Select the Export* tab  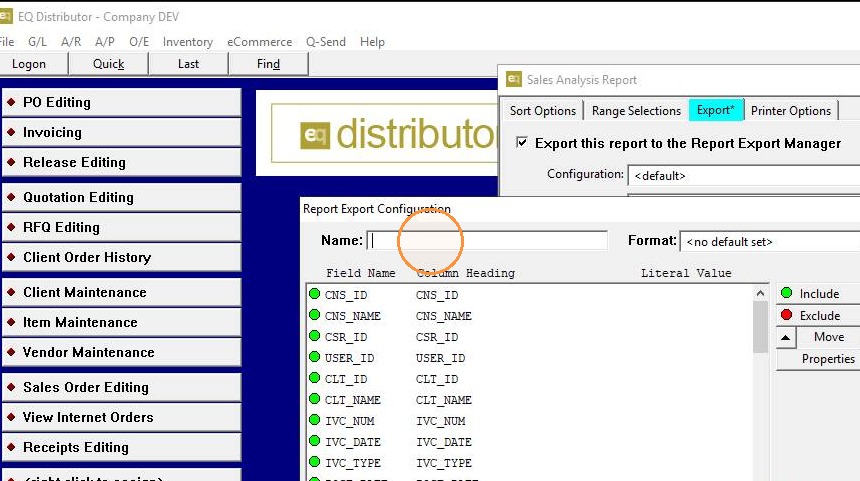716,110
